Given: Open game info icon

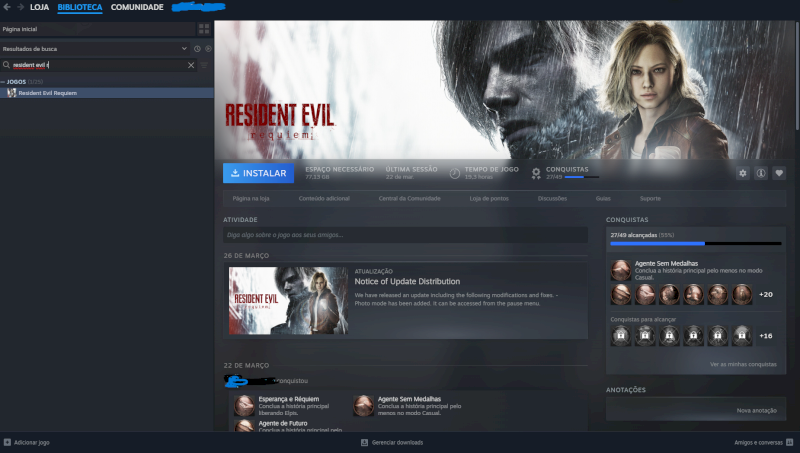Looking at the screenshot, I should (x=761, y=173).
